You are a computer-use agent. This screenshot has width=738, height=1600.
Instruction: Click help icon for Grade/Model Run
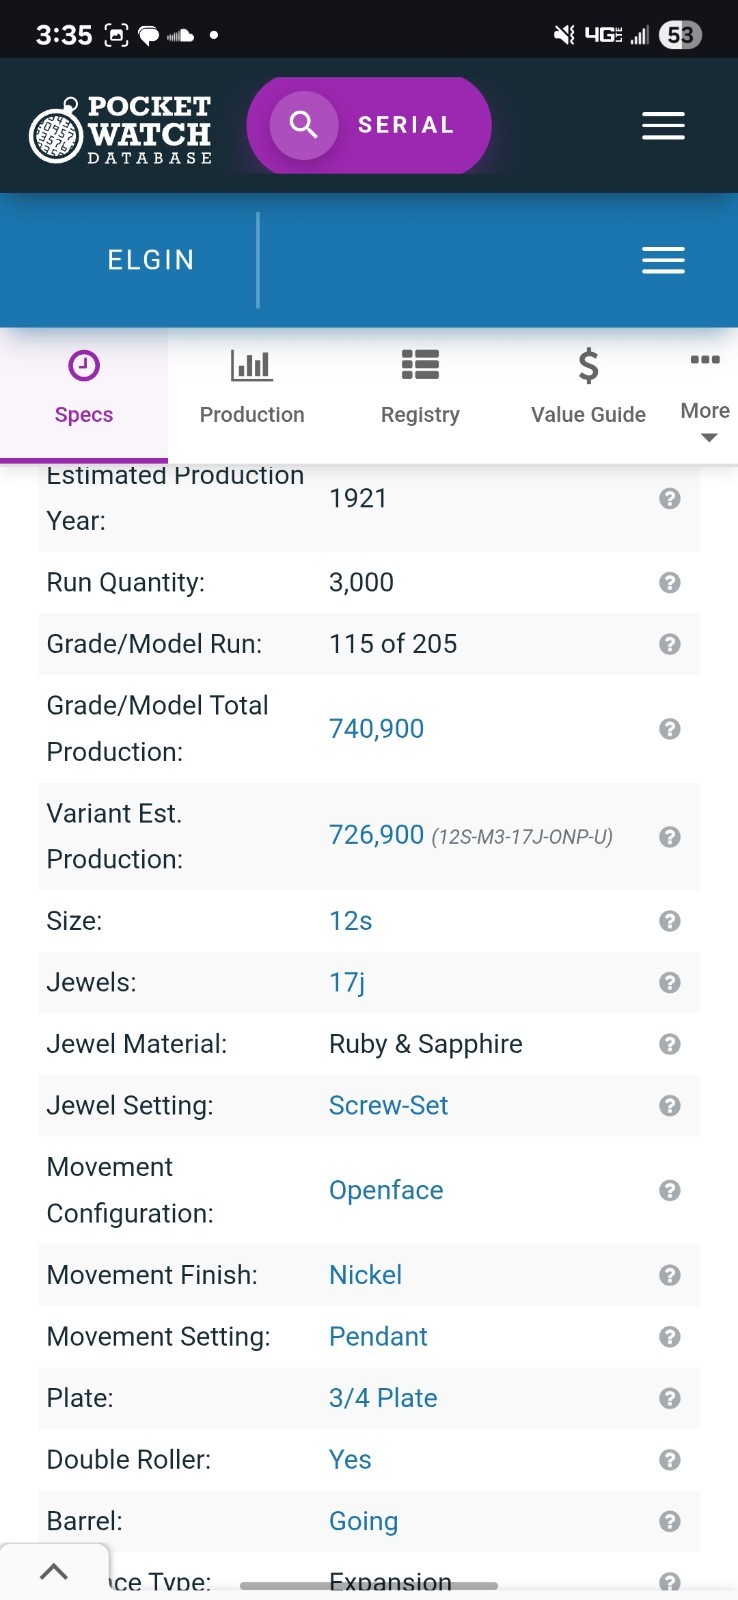pyautogui.click(x=670, y=644)
